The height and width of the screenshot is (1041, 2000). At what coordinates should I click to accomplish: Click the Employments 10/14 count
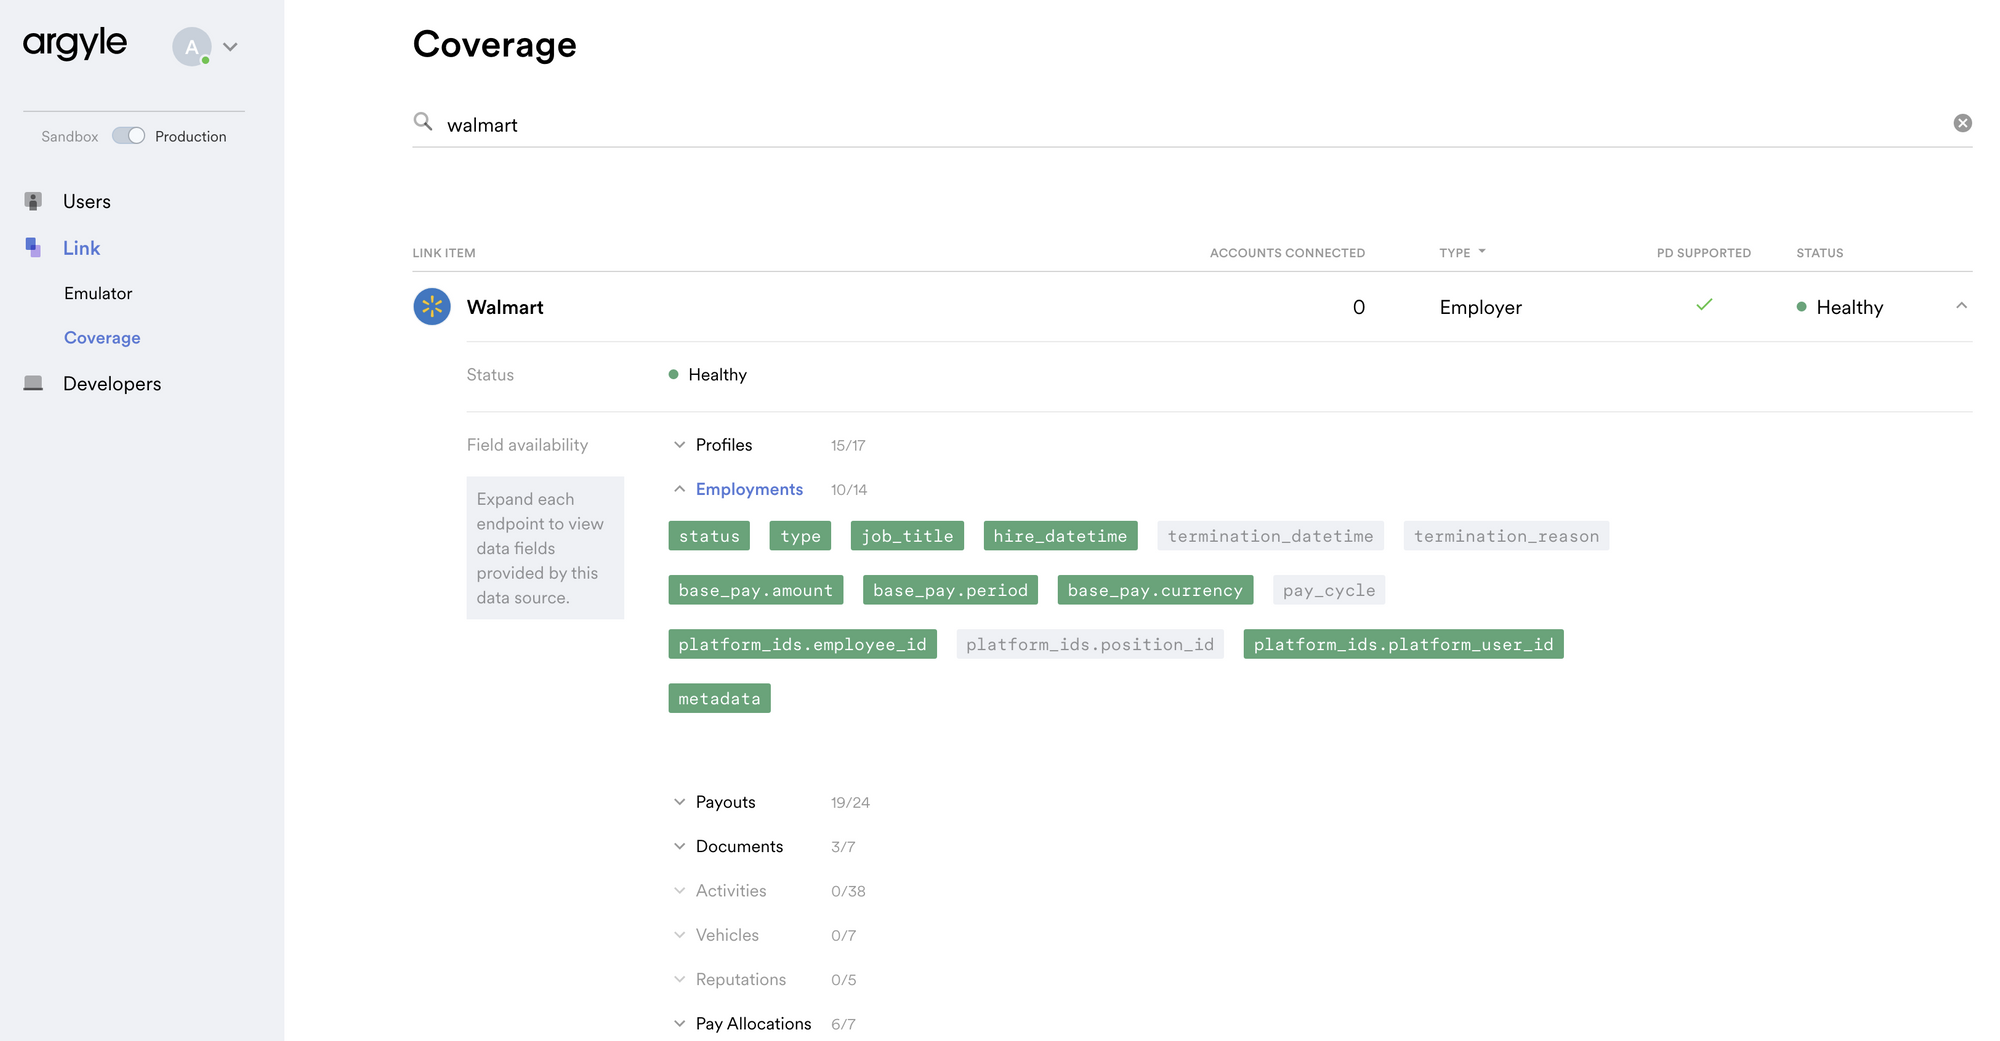click(x=849, y=490)
